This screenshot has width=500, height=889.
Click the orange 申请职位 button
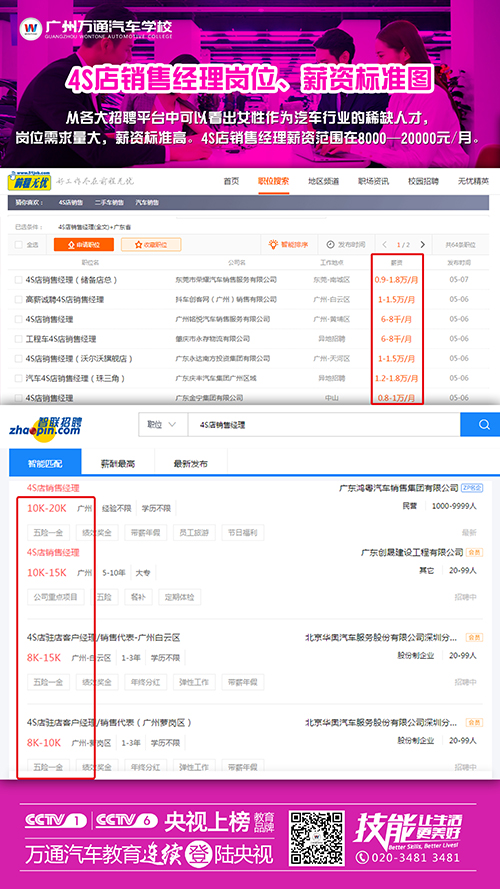[x=84, y=245]
